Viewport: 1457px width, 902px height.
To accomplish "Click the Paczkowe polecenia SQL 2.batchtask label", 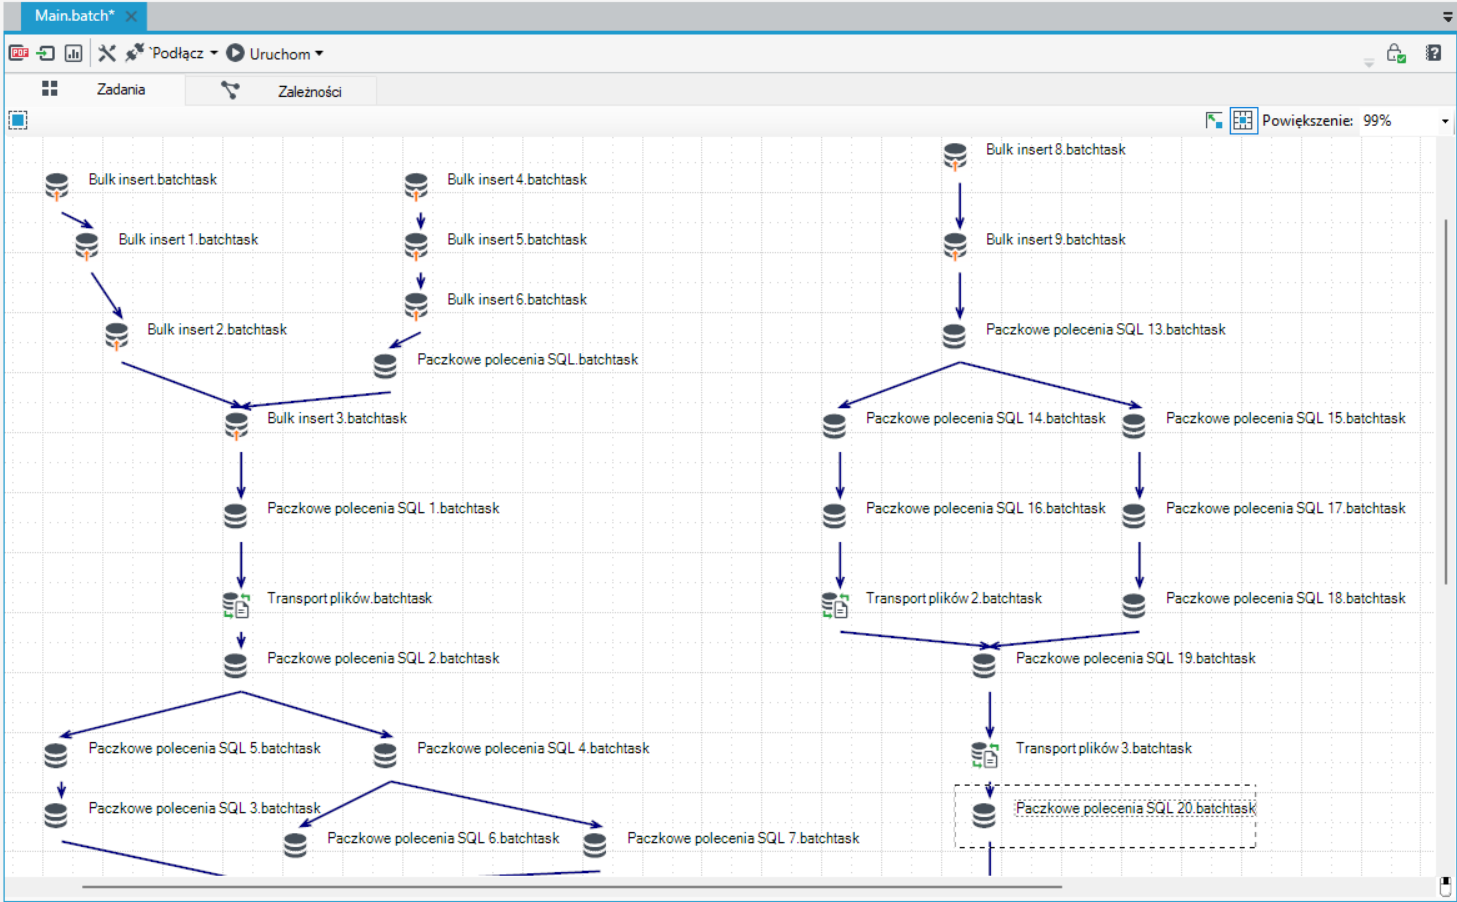I will pyautogui.click(x=383, y=658).
